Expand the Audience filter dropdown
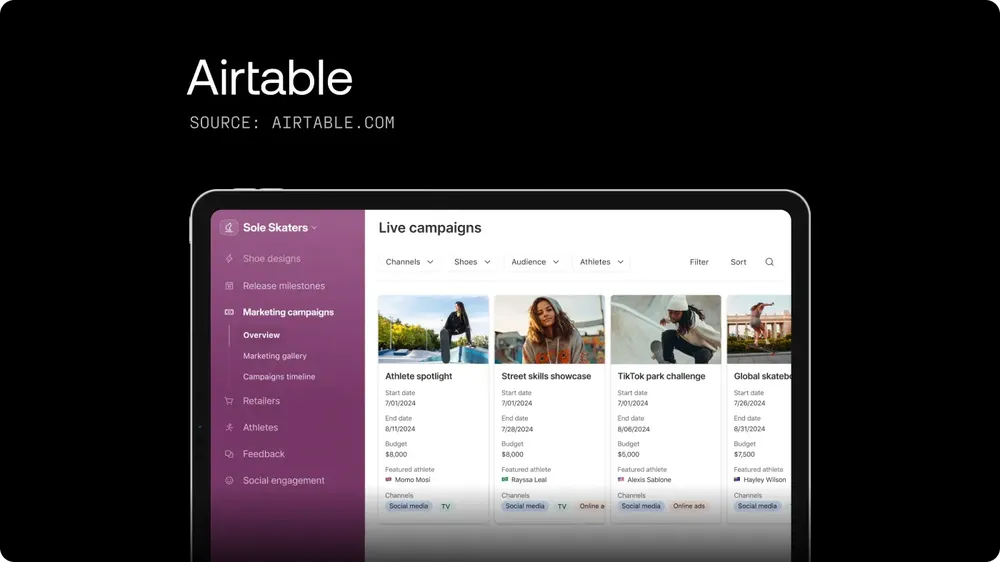Image resolution: width=1000 pixels, height=562 pixels. click(535, 262)
